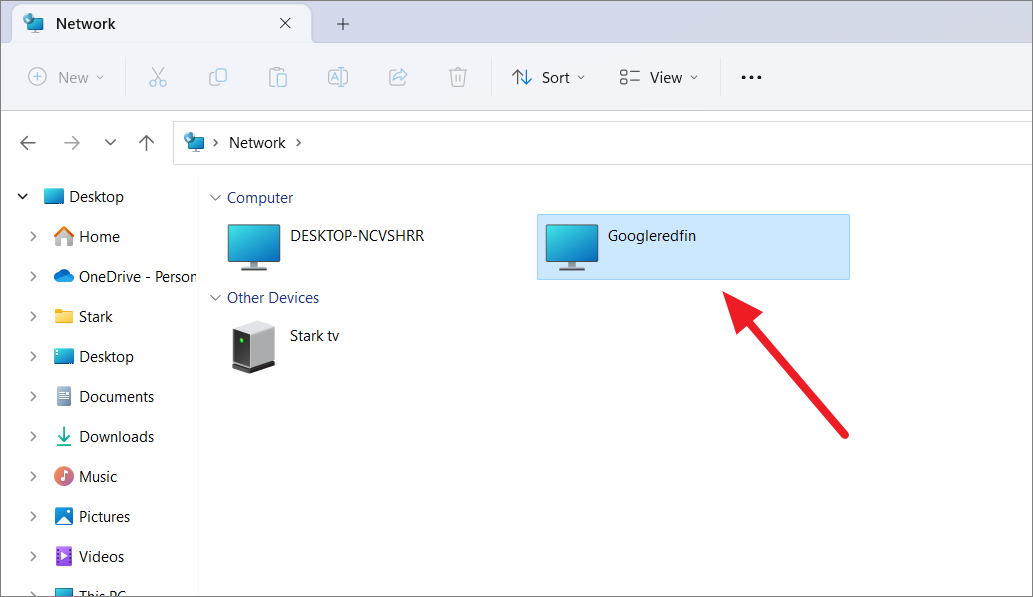Viewport: 1033px width, 597px height.
Task: Expand the Music tree node
Action: 33,476
